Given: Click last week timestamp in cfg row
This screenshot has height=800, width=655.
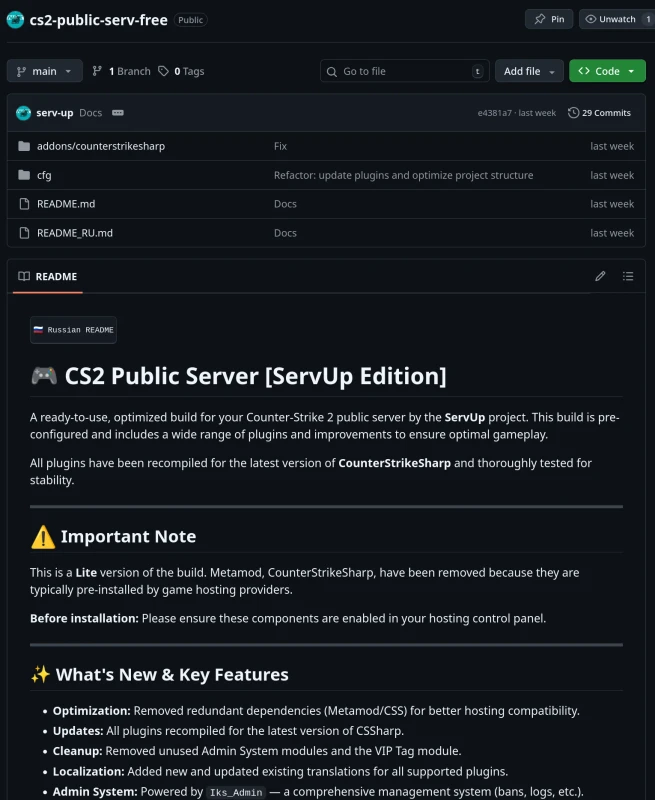Looking at the screenshot, I should coord(612,176).
